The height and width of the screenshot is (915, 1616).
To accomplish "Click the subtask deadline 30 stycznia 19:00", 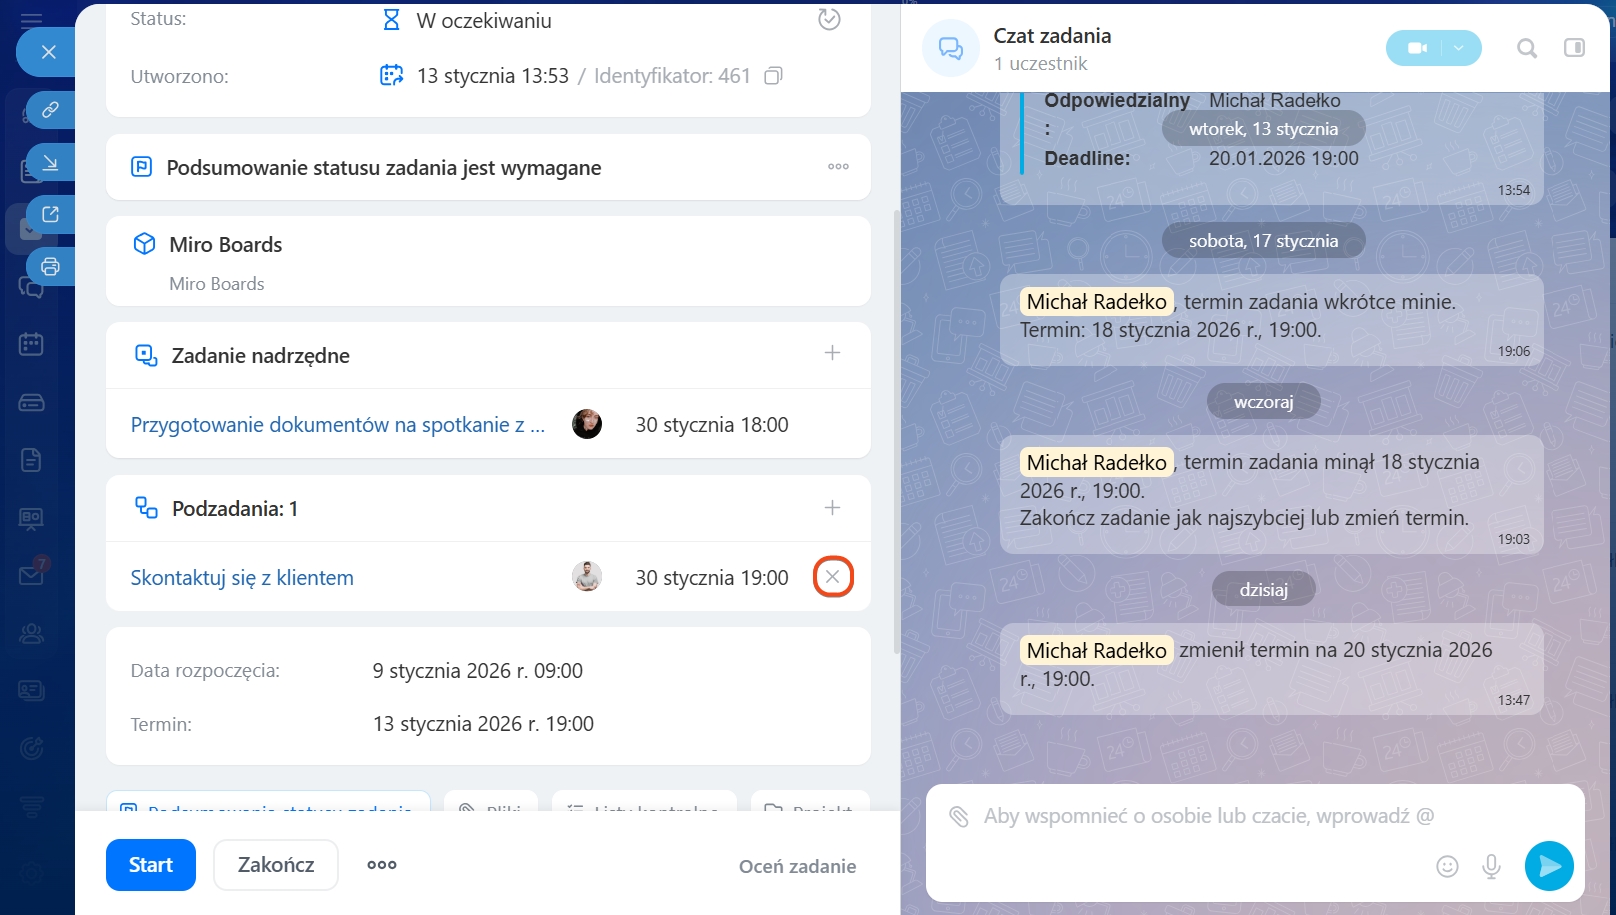I will [712, 578].
